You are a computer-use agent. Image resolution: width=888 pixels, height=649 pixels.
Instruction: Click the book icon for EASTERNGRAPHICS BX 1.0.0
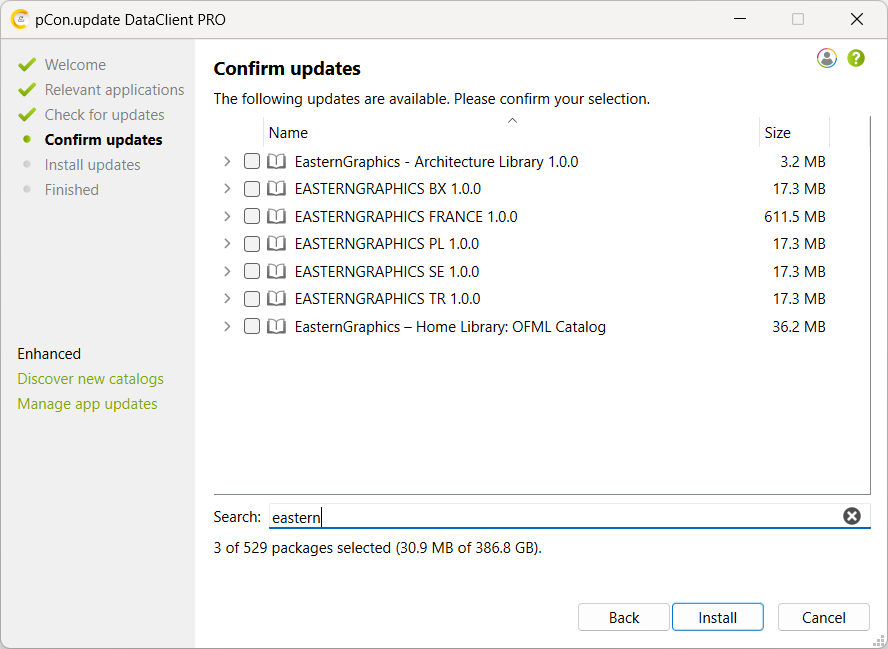(x=276, y=189)
